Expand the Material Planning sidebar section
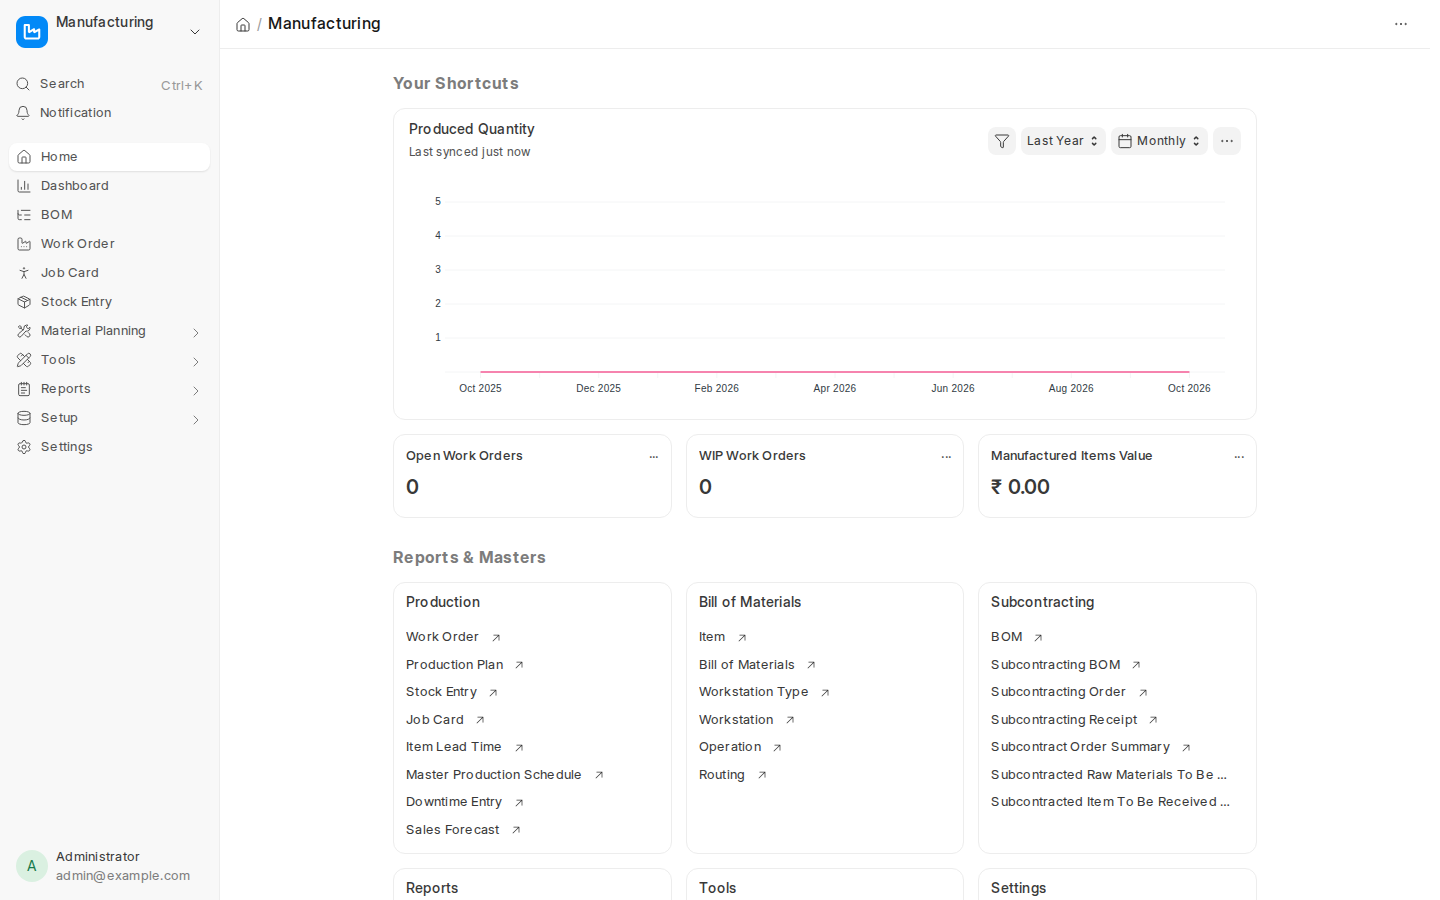Viewport: 1440px width, 900px height. pyautogui.click(x=196, y=332)
